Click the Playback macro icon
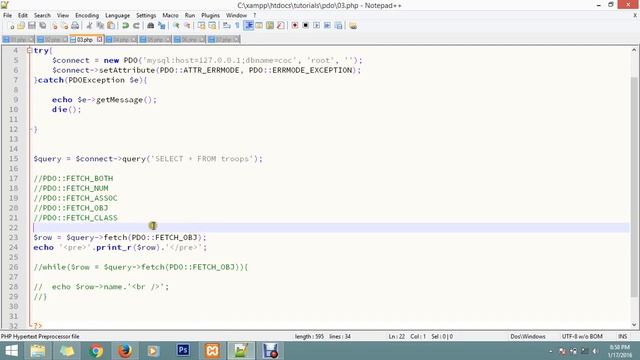This screenshot has width=640, height=360. [316, 26]
